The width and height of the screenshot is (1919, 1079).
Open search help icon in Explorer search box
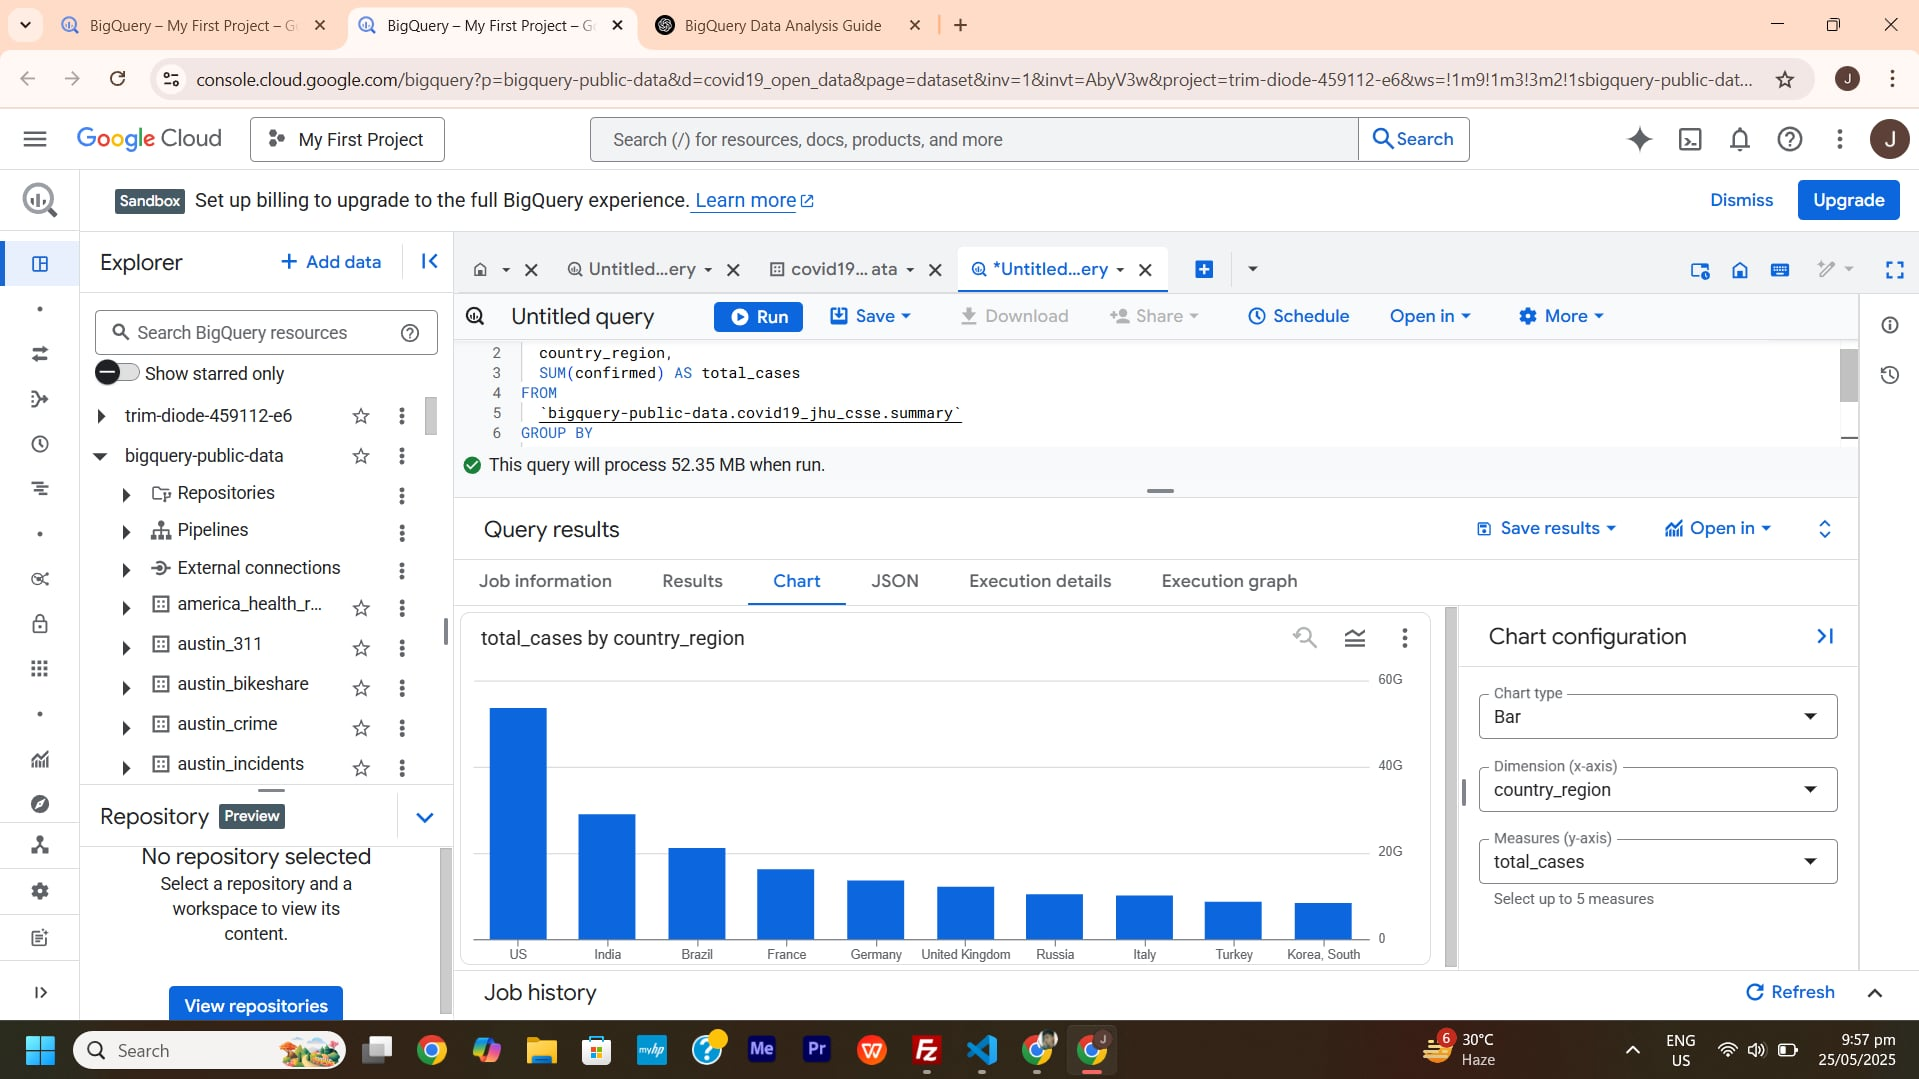pos(410,333)
